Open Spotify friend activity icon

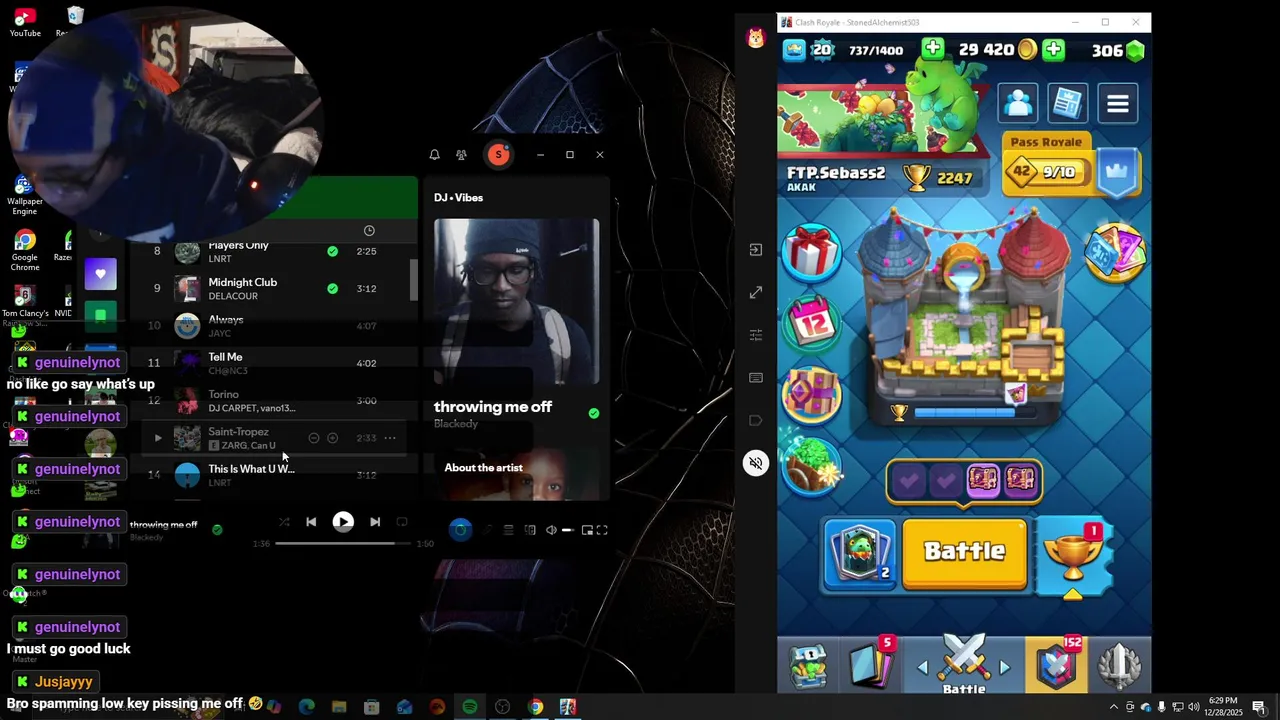[x=461, y=155]
